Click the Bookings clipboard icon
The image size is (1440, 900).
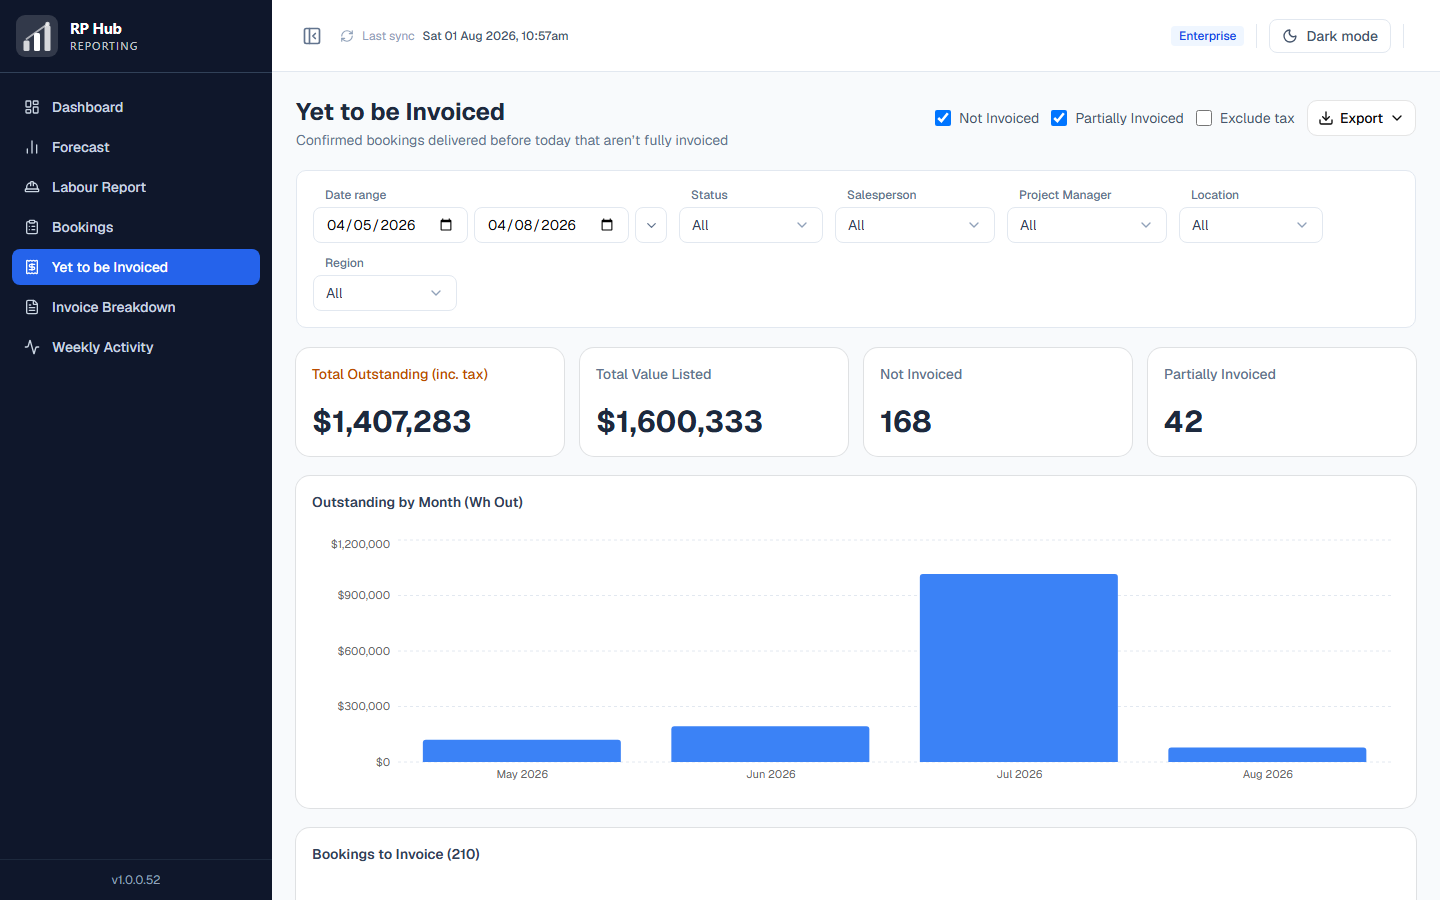tap(32, 227)
